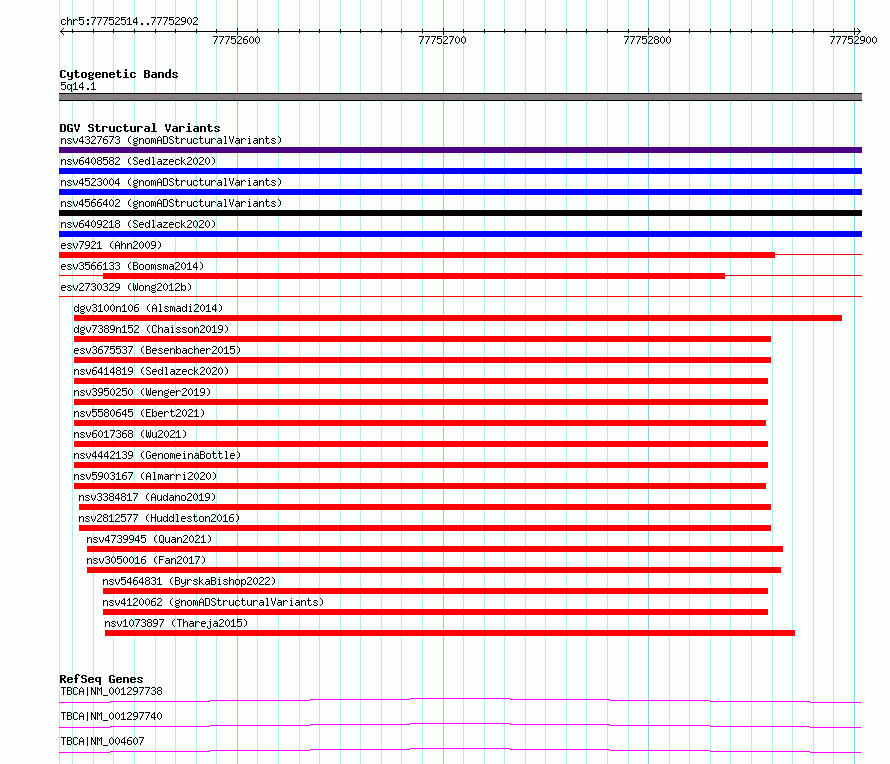Click the black bar under nsv4566402
890x764 pixels.
[460, 213]
